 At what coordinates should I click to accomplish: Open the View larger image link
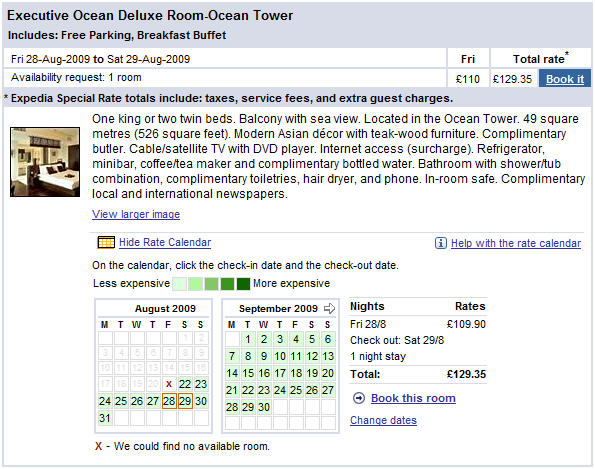pyautogui.click(x=136, y=214)
